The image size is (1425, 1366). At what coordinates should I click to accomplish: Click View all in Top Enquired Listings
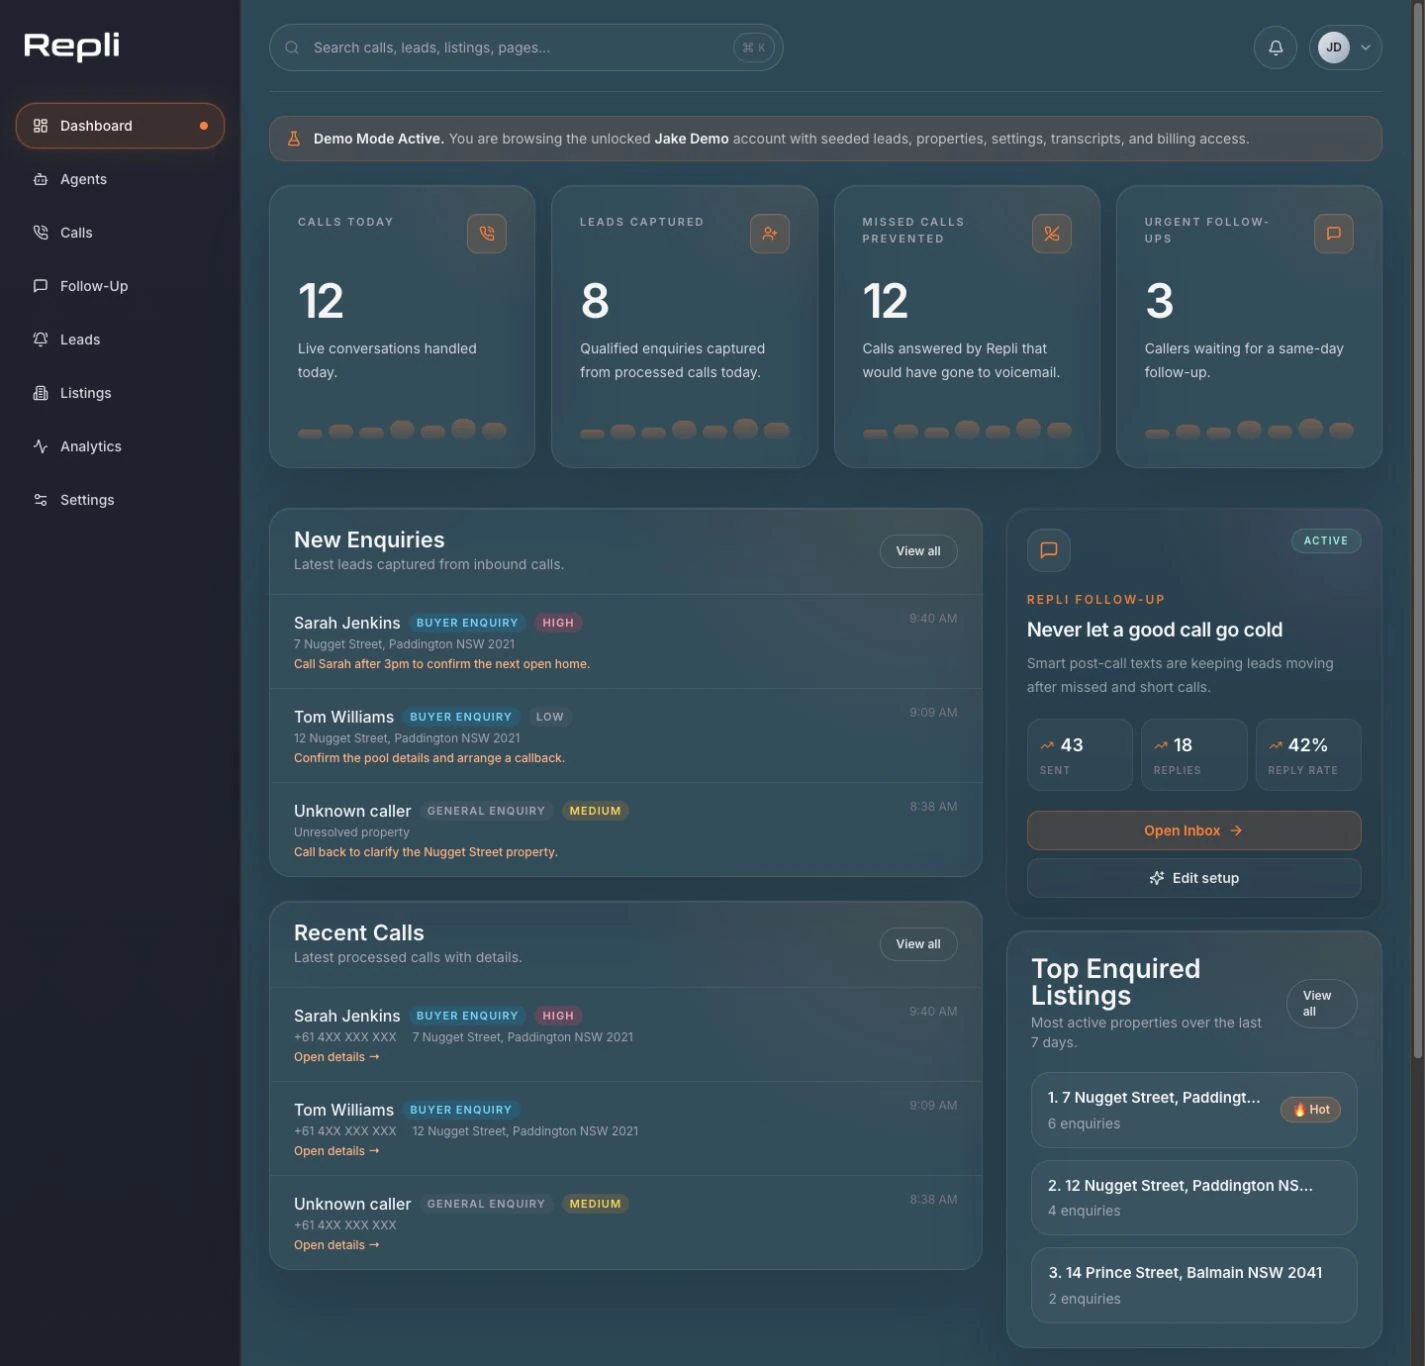[x=1321, y=1003]
